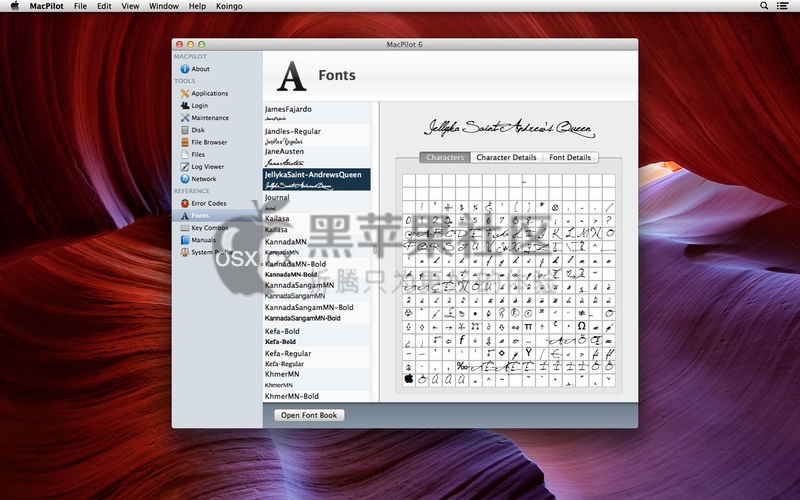Select the Apple logo glyph in character grid

point(409,379)
